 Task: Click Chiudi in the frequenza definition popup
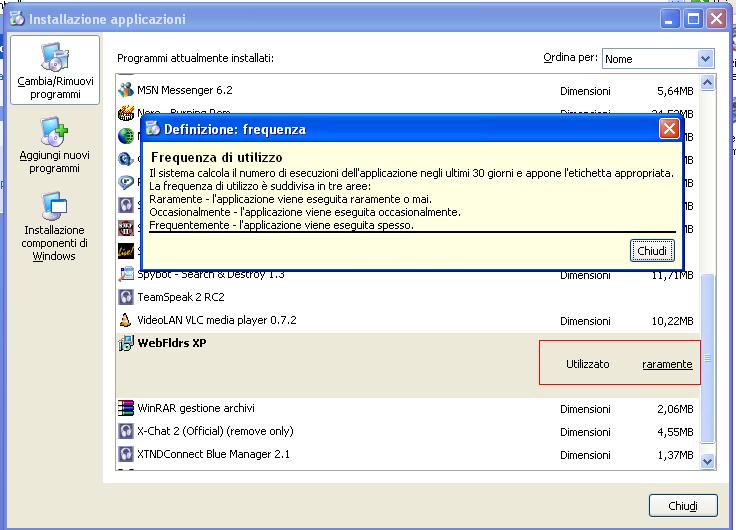(x=652, y=251)
